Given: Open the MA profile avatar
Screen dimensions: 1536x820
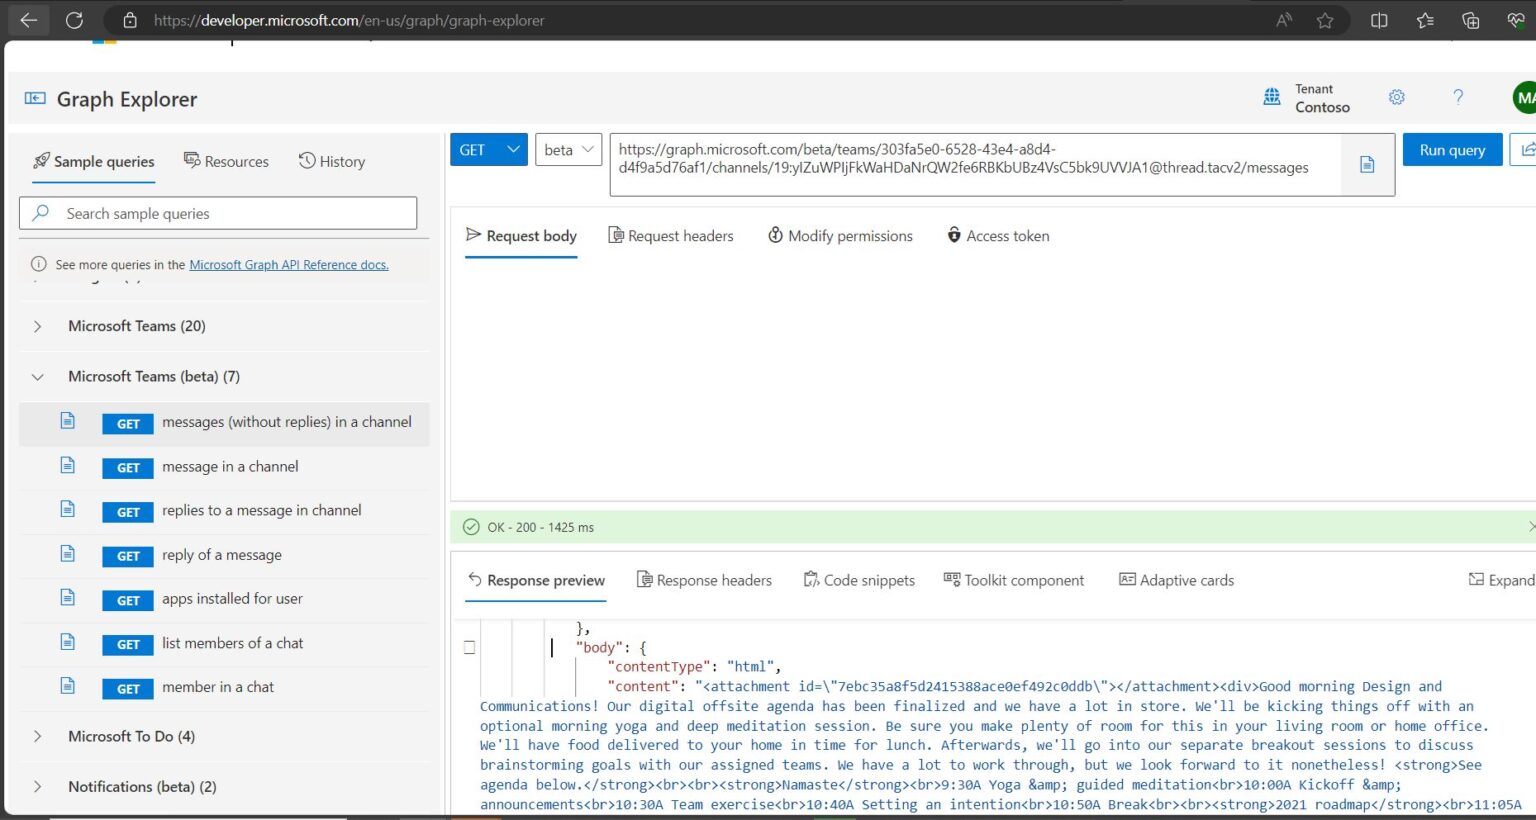Looking at the screenshot, I should tap(1524, 97).
